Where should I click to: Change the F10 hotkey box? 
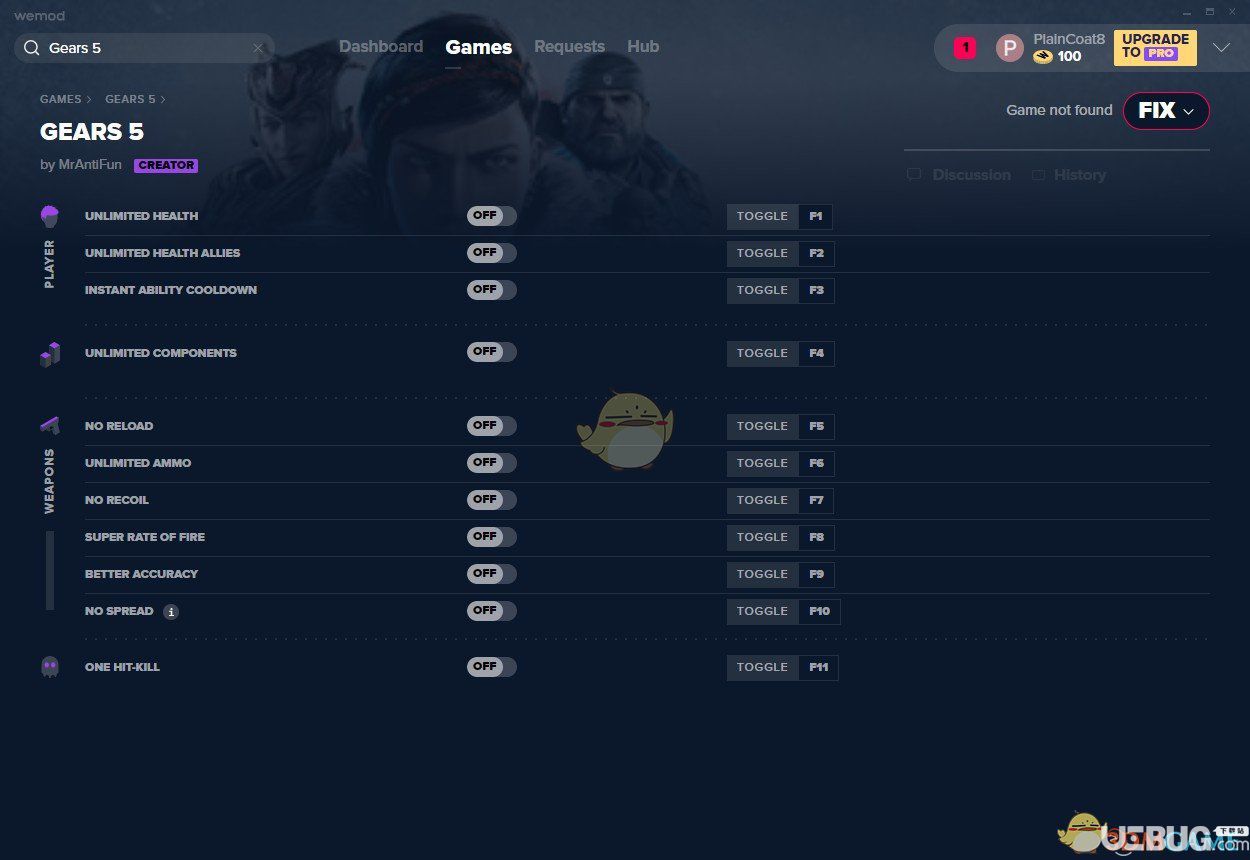[820, 611]
